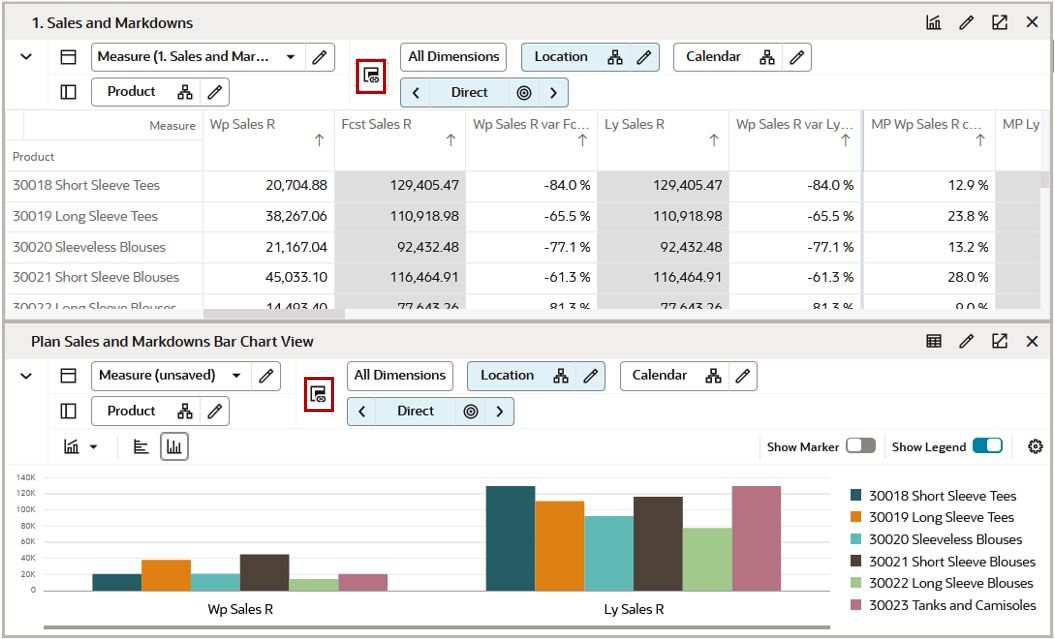1055x639 pixels.
Task: Open the chart settings gear
Action: coord(1035,446)
